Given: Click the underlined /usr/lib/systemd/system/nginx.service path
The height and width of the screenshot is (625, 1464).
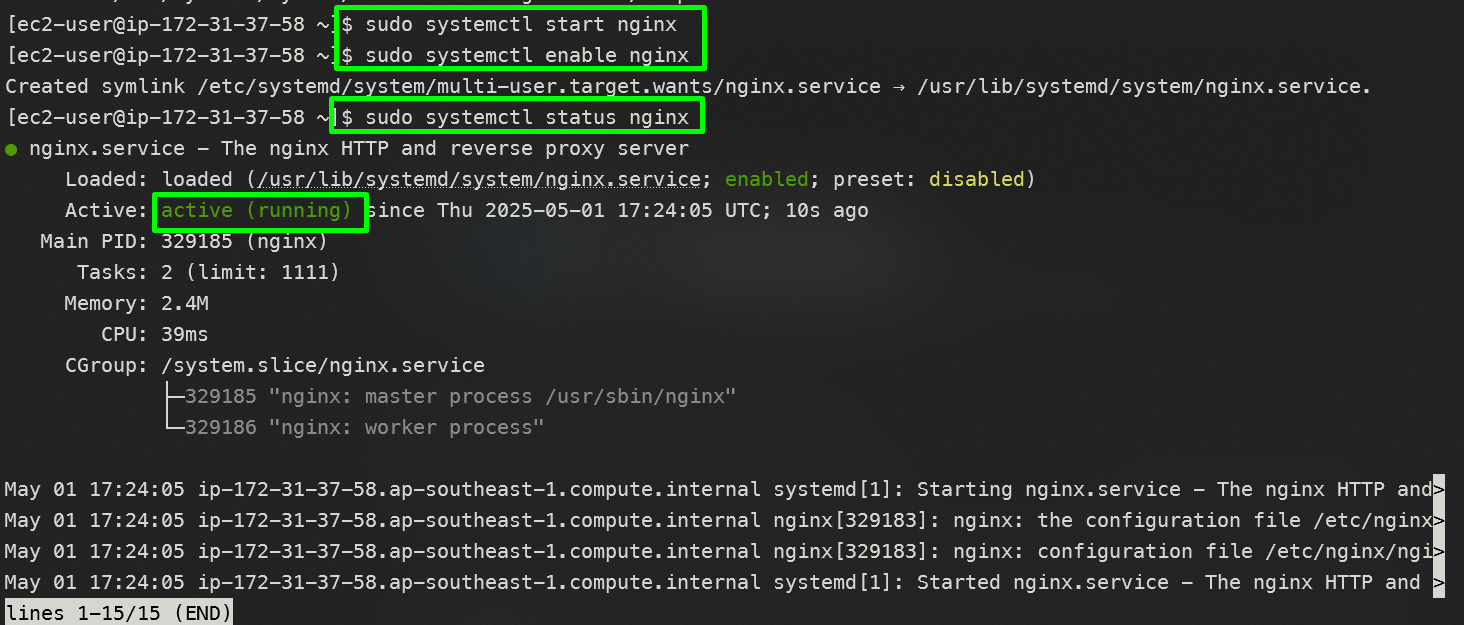Looking at the screenshot, I should click(x=479, y=180).
